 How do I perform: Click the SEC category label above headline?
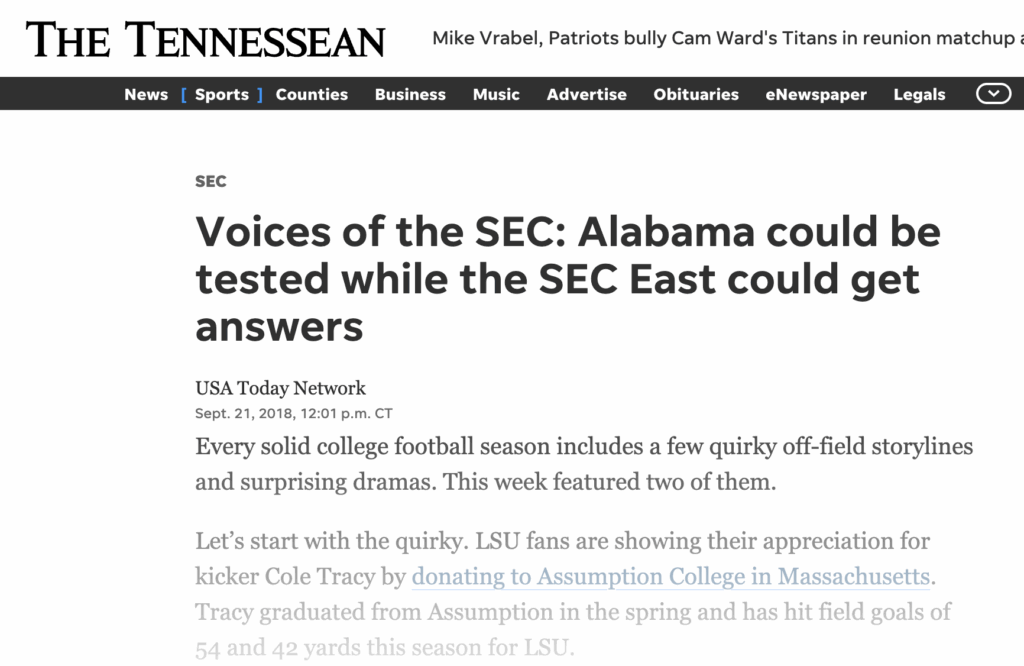(x=211, y=181)
